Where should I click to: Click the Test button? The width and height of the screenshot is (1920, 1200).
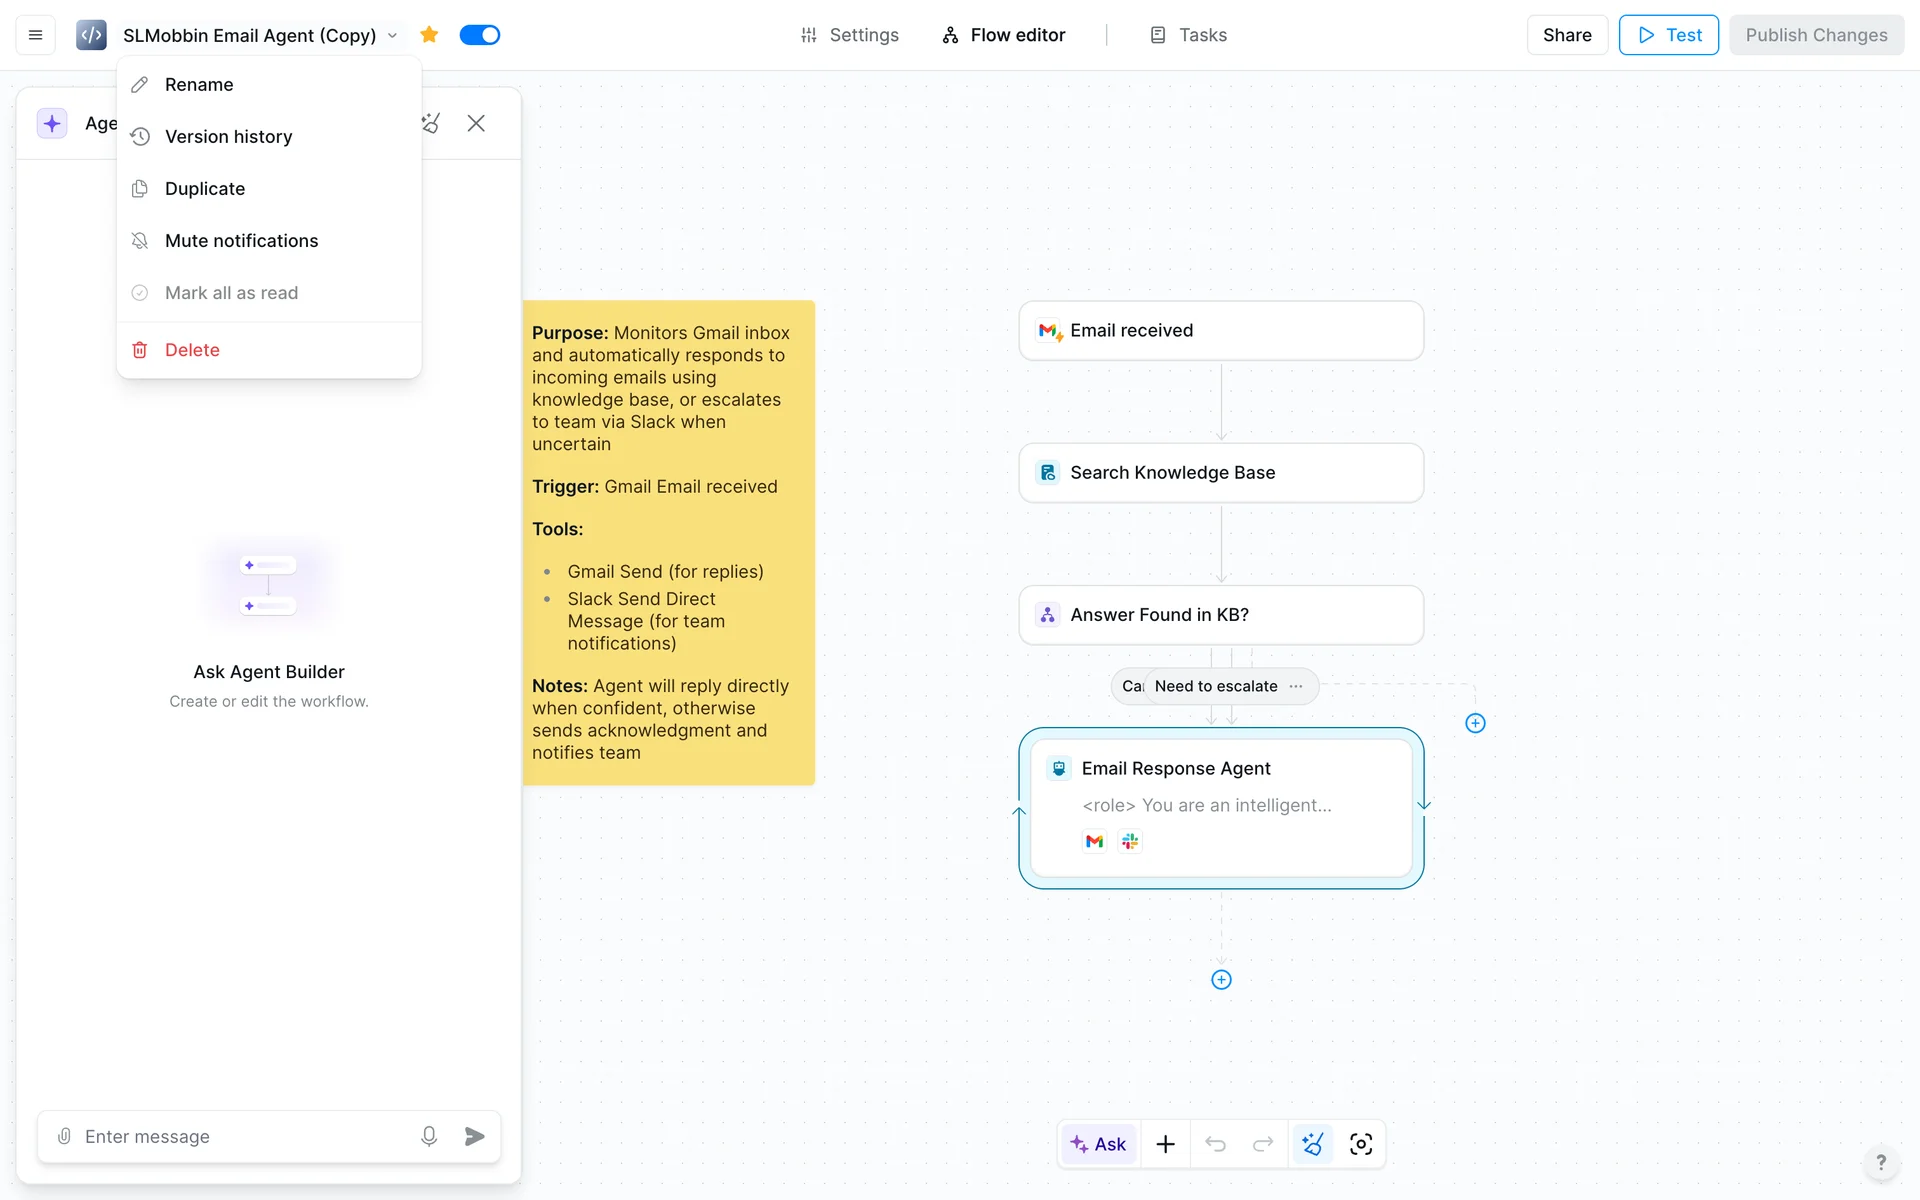(1668, 35)
